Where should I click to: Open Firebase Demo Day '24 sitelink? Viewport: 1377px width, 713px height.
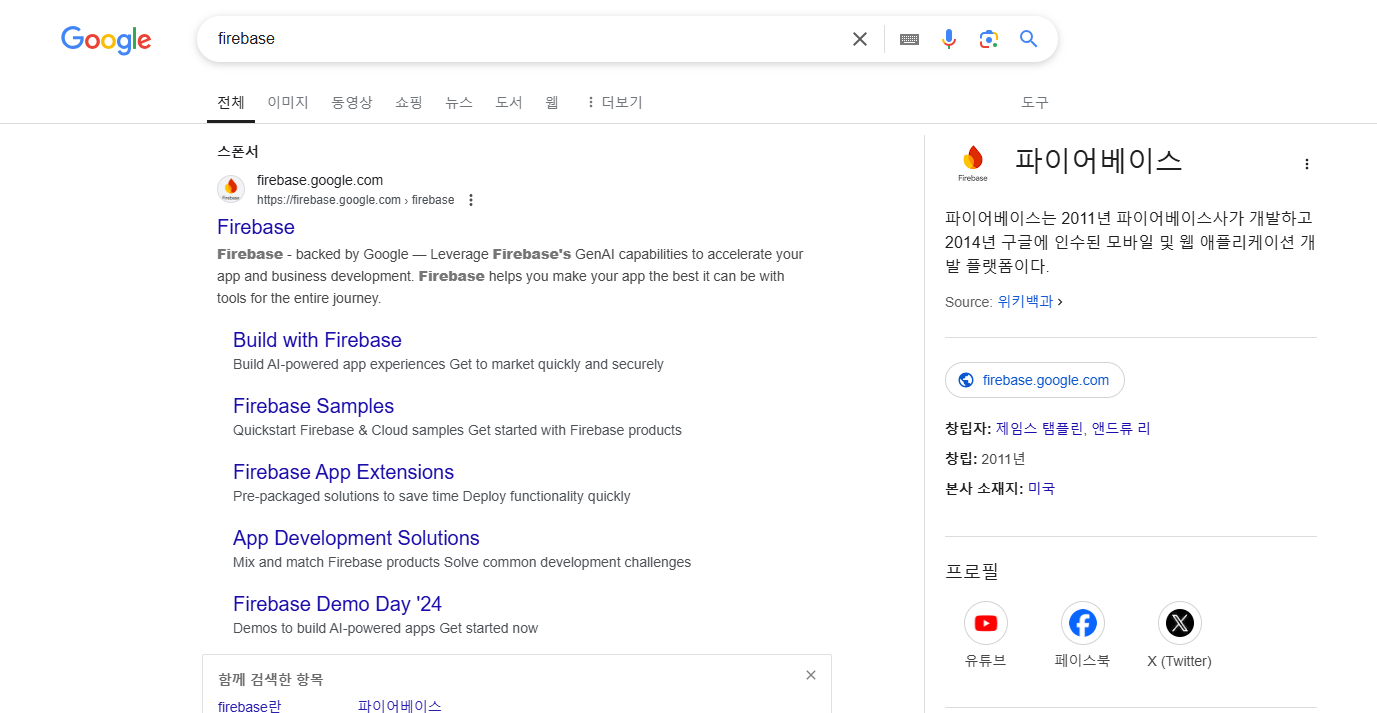[337, 604]
